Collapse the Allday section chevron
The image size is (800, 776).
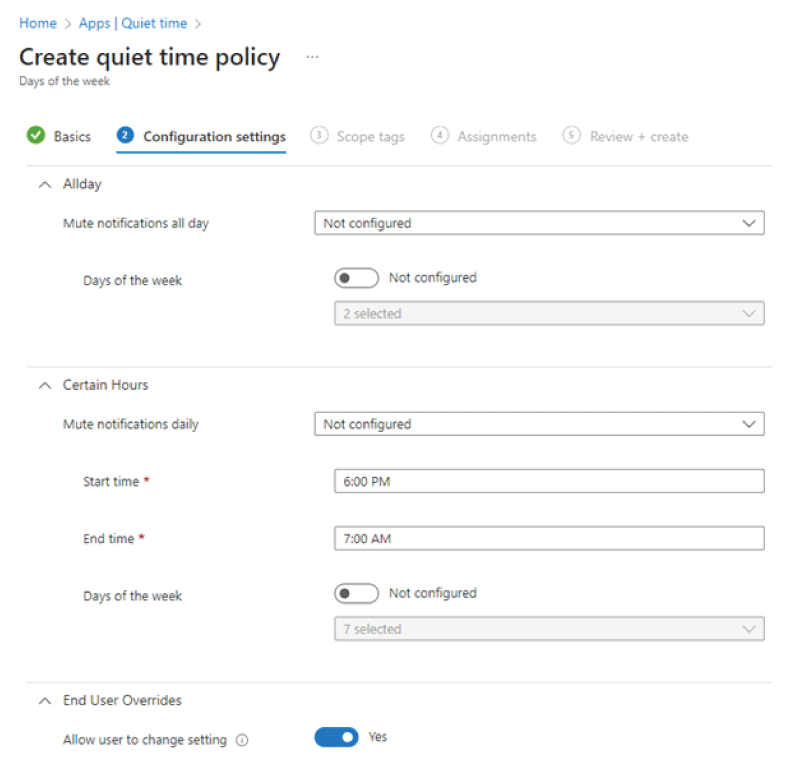pyautogui.click(x=45, y=184)
